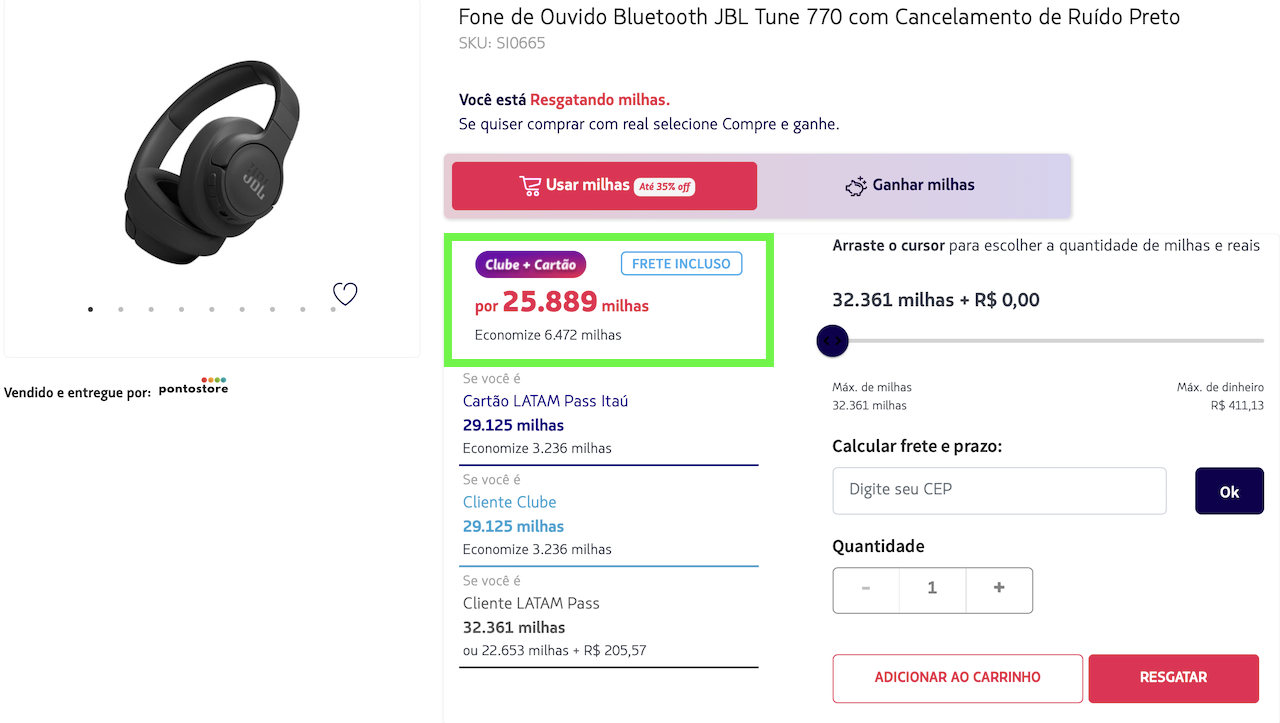Increase quantity with the plus button
This screenshot has width=1280, height=723.
click(x=998, y=589)
